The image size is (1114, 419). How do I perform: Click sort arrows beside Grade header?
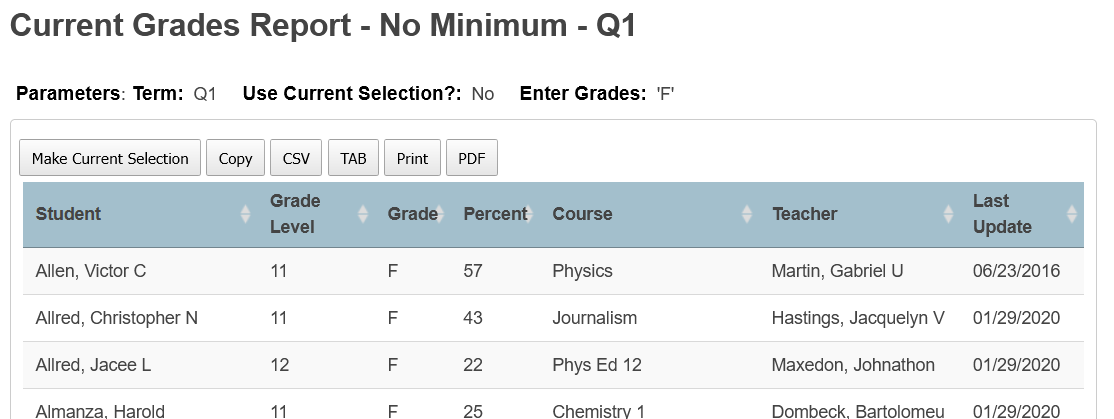tap(439, 214)
